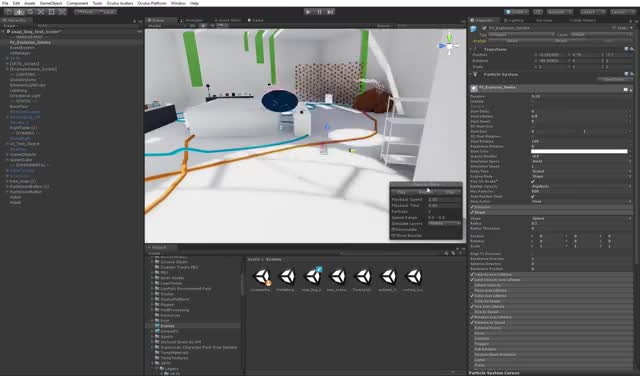Screen dimensions: 640x376
Task: Select Directional Light in Hierarchy
Action: click(x=24, y=96)
